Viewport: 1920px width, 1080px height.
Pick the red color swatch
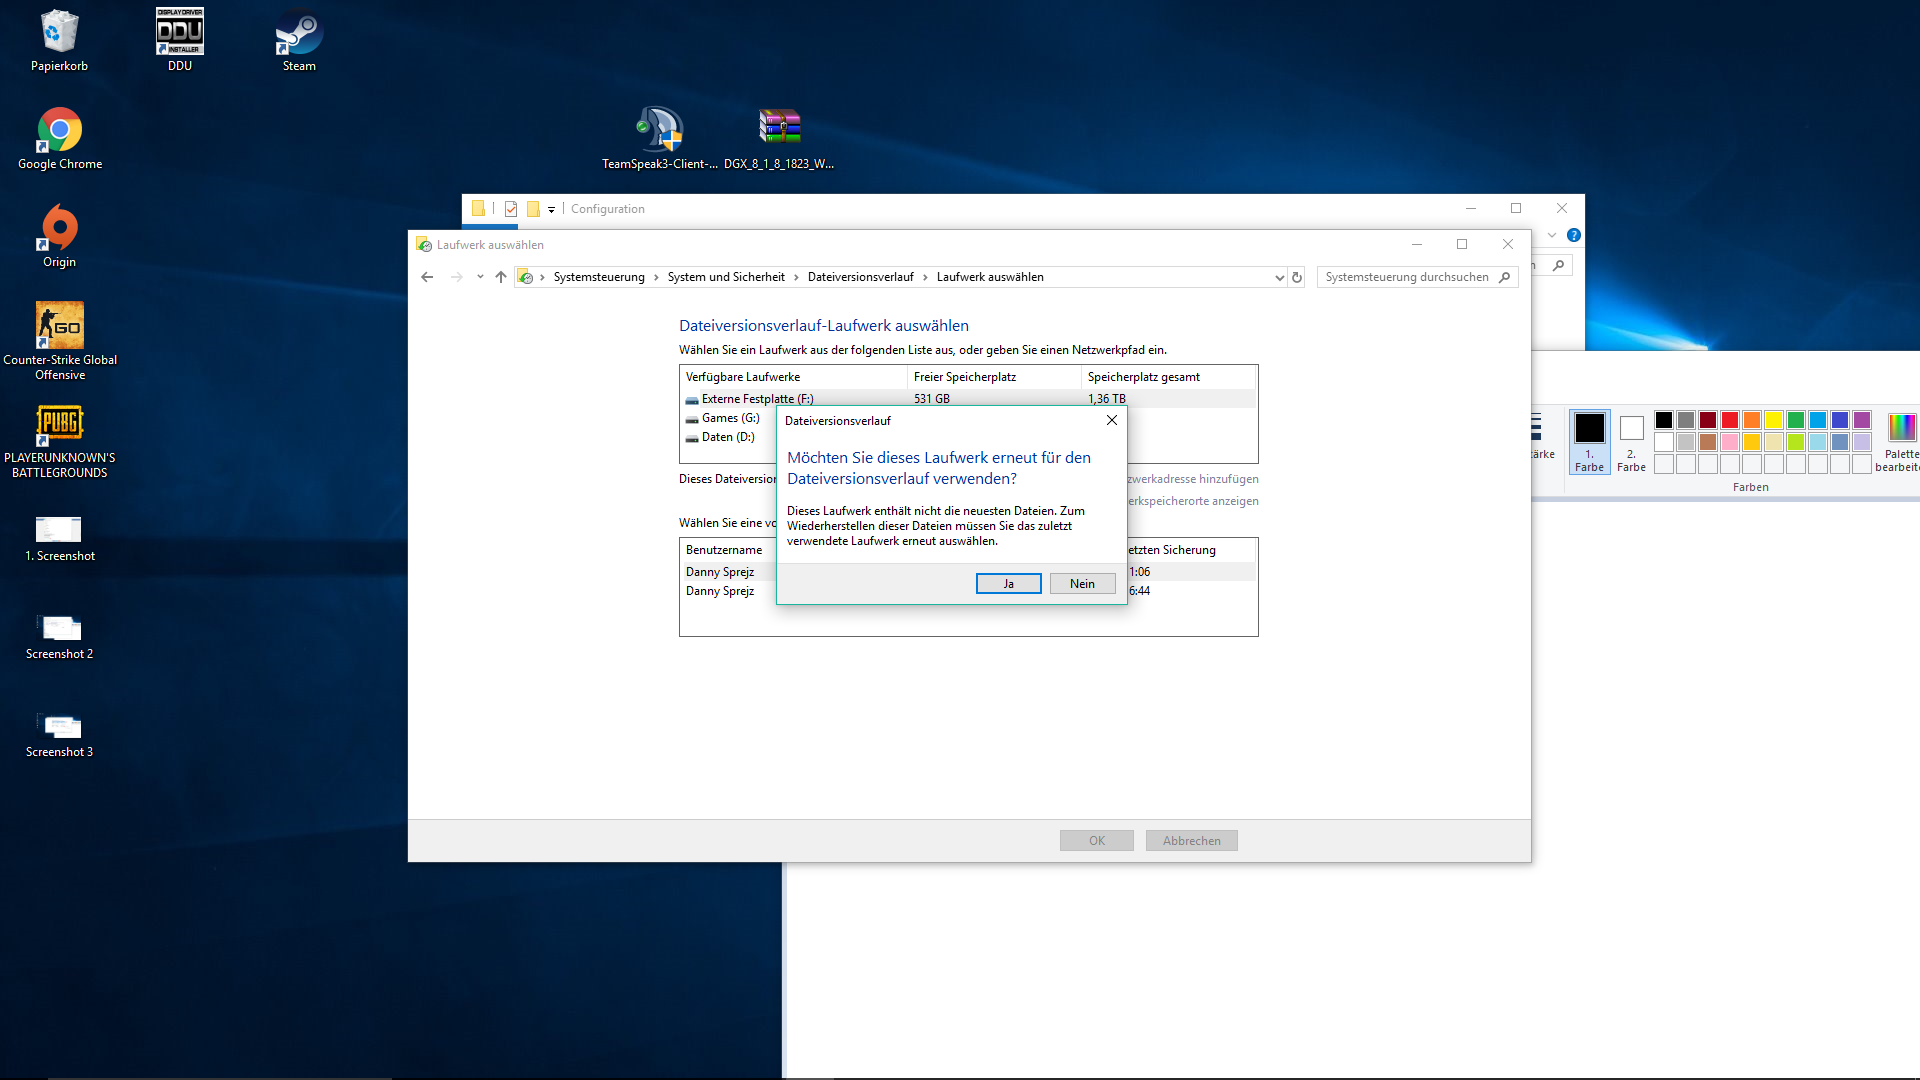tap(1730, 420)
